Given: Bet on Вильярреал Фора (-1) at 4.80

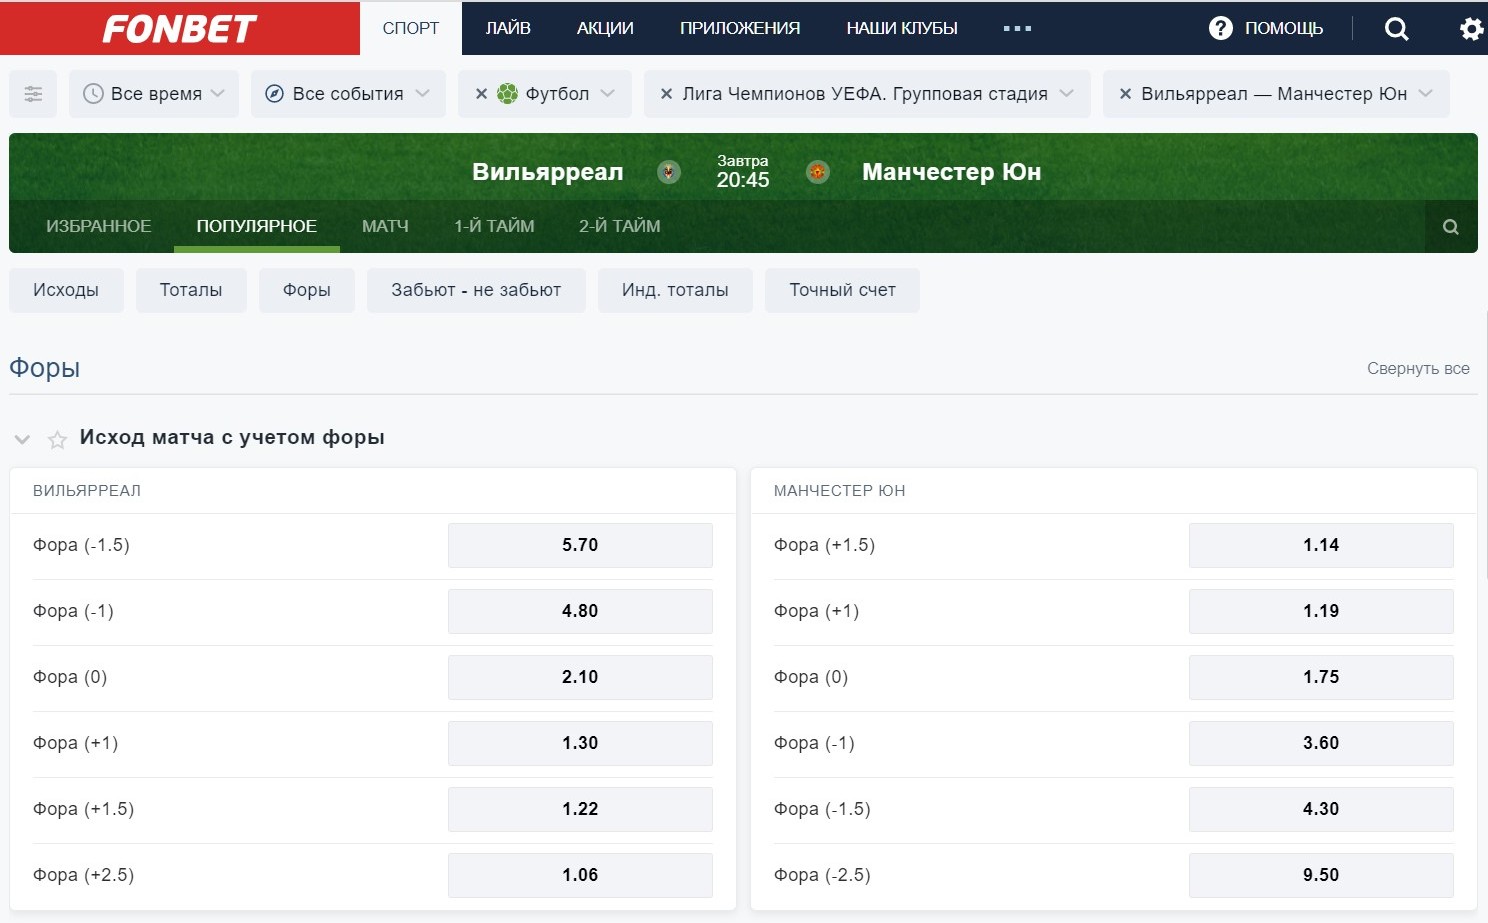Looking at the screenshot, I should click(580, 611).
